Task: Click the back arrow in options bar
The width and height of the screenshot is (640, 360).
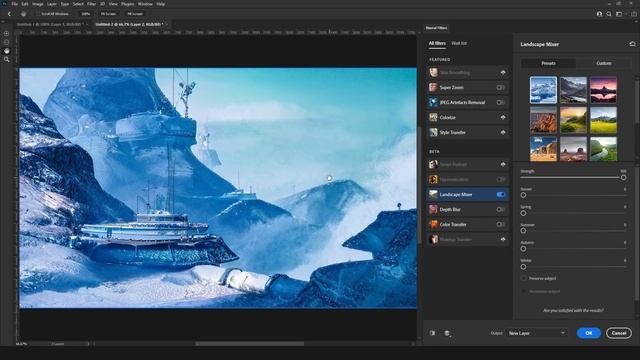Action: click(x=9, y=14)
